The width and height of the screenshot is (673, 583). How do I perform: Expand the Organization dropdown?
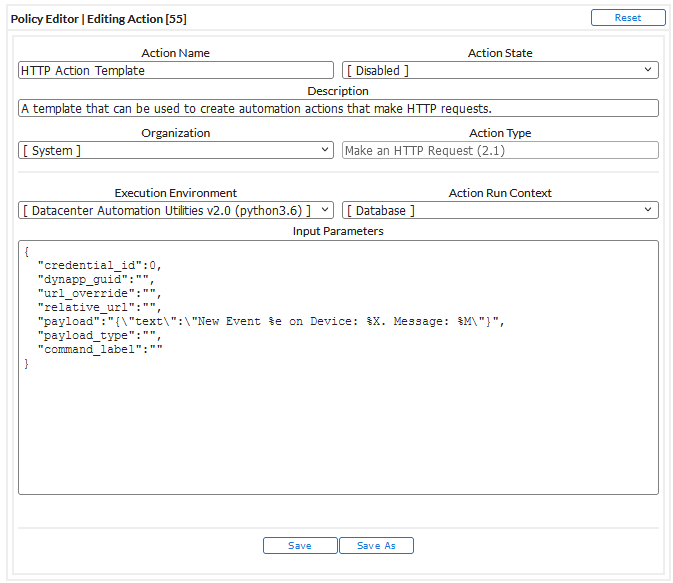pyautogui.click(x=176, y=150)
